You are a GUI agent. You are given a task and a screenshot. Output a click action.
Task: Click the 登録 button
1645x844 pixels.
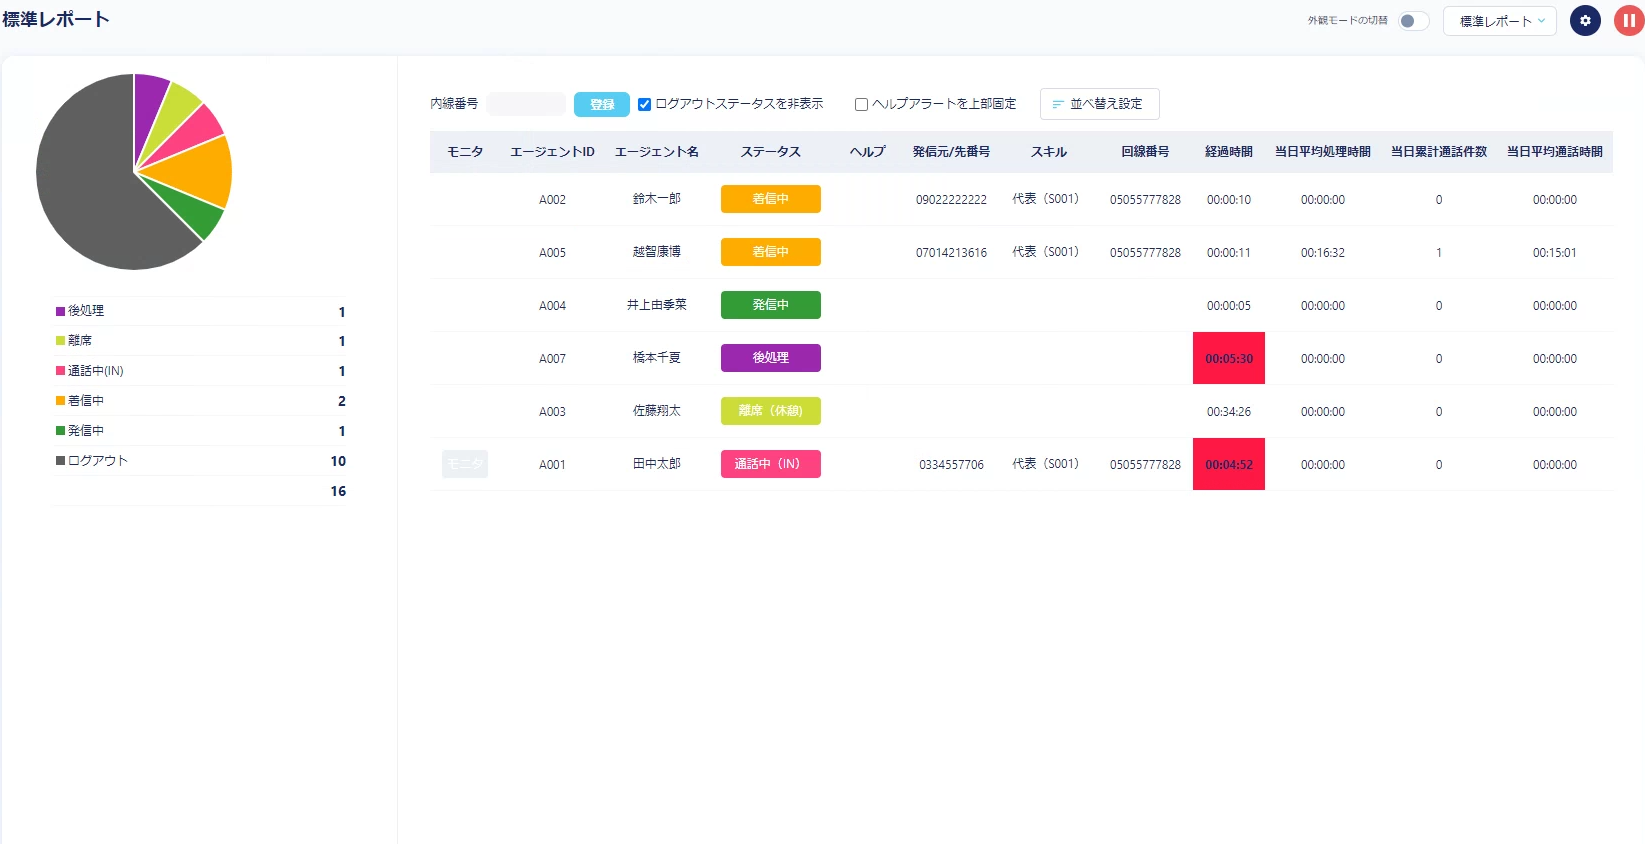click(x=602, y=104)
